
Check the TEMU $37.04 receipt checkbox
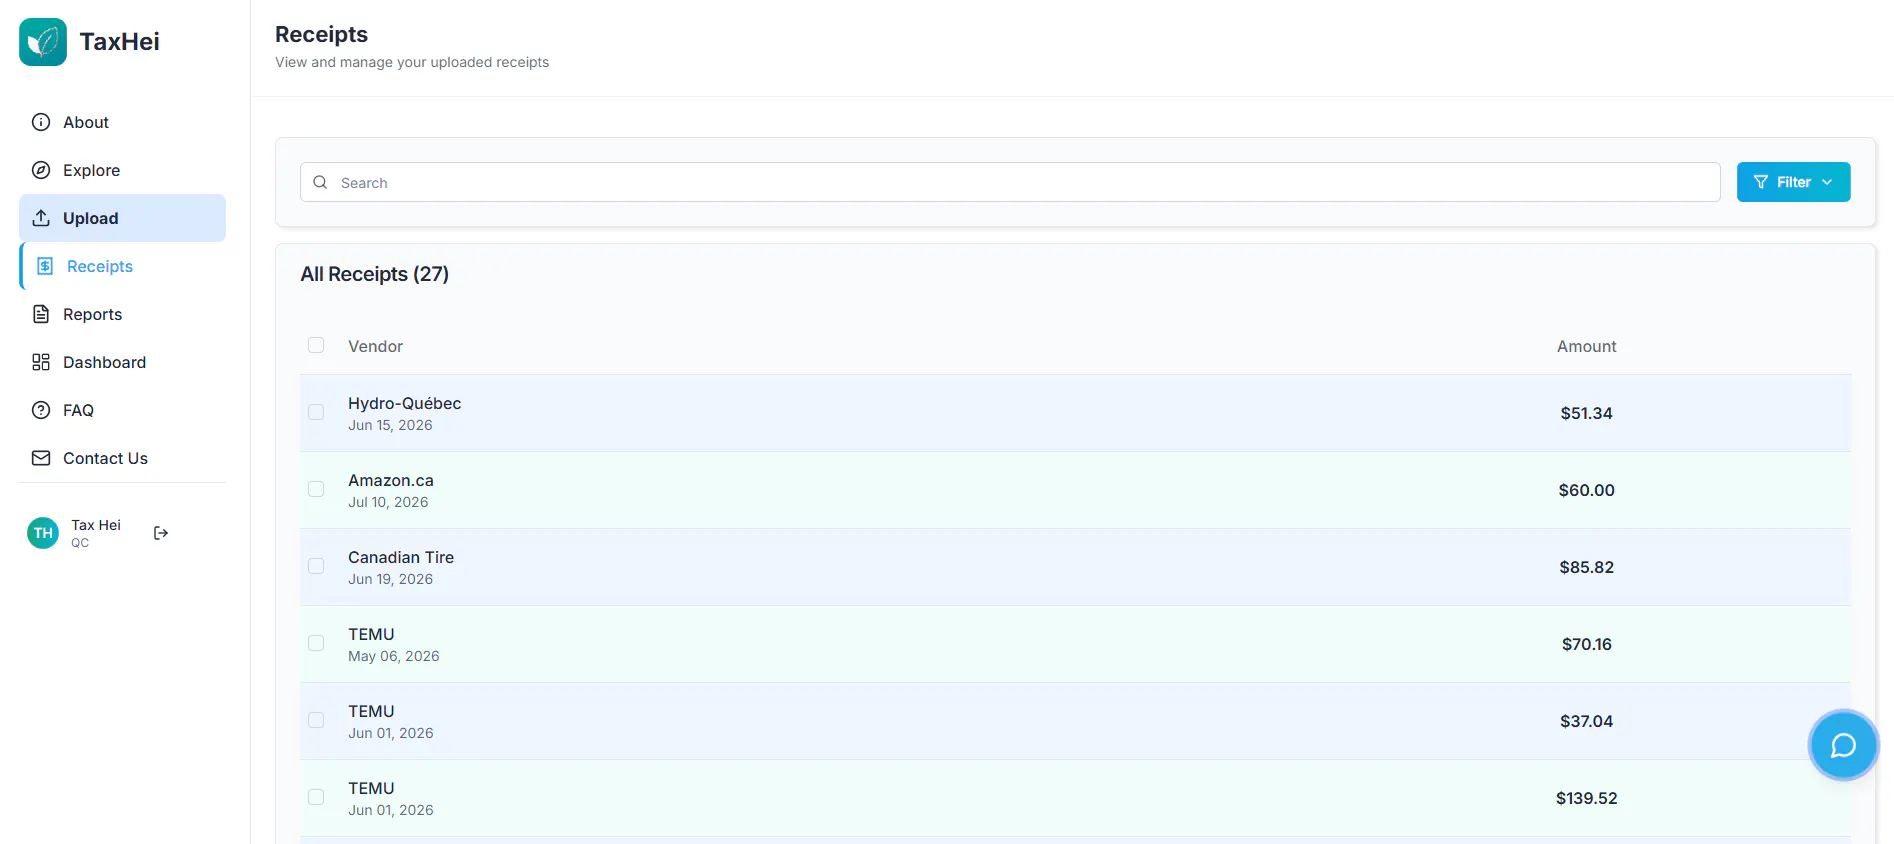[316, 720]
